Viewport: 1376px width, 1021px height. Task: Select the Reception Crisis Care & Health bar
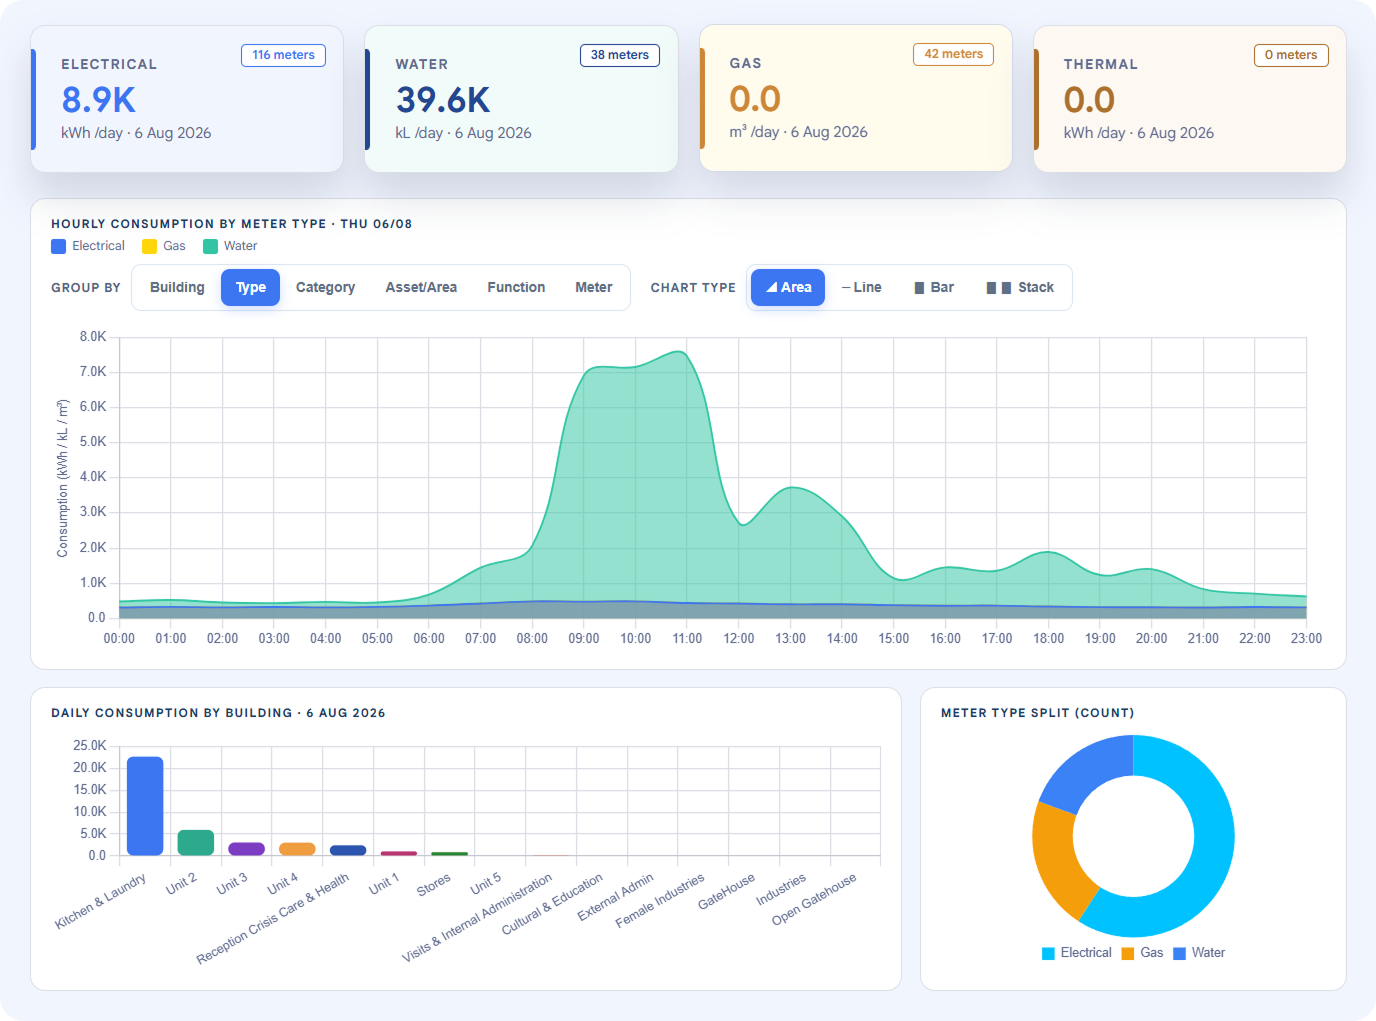click(x=348, y=850)
